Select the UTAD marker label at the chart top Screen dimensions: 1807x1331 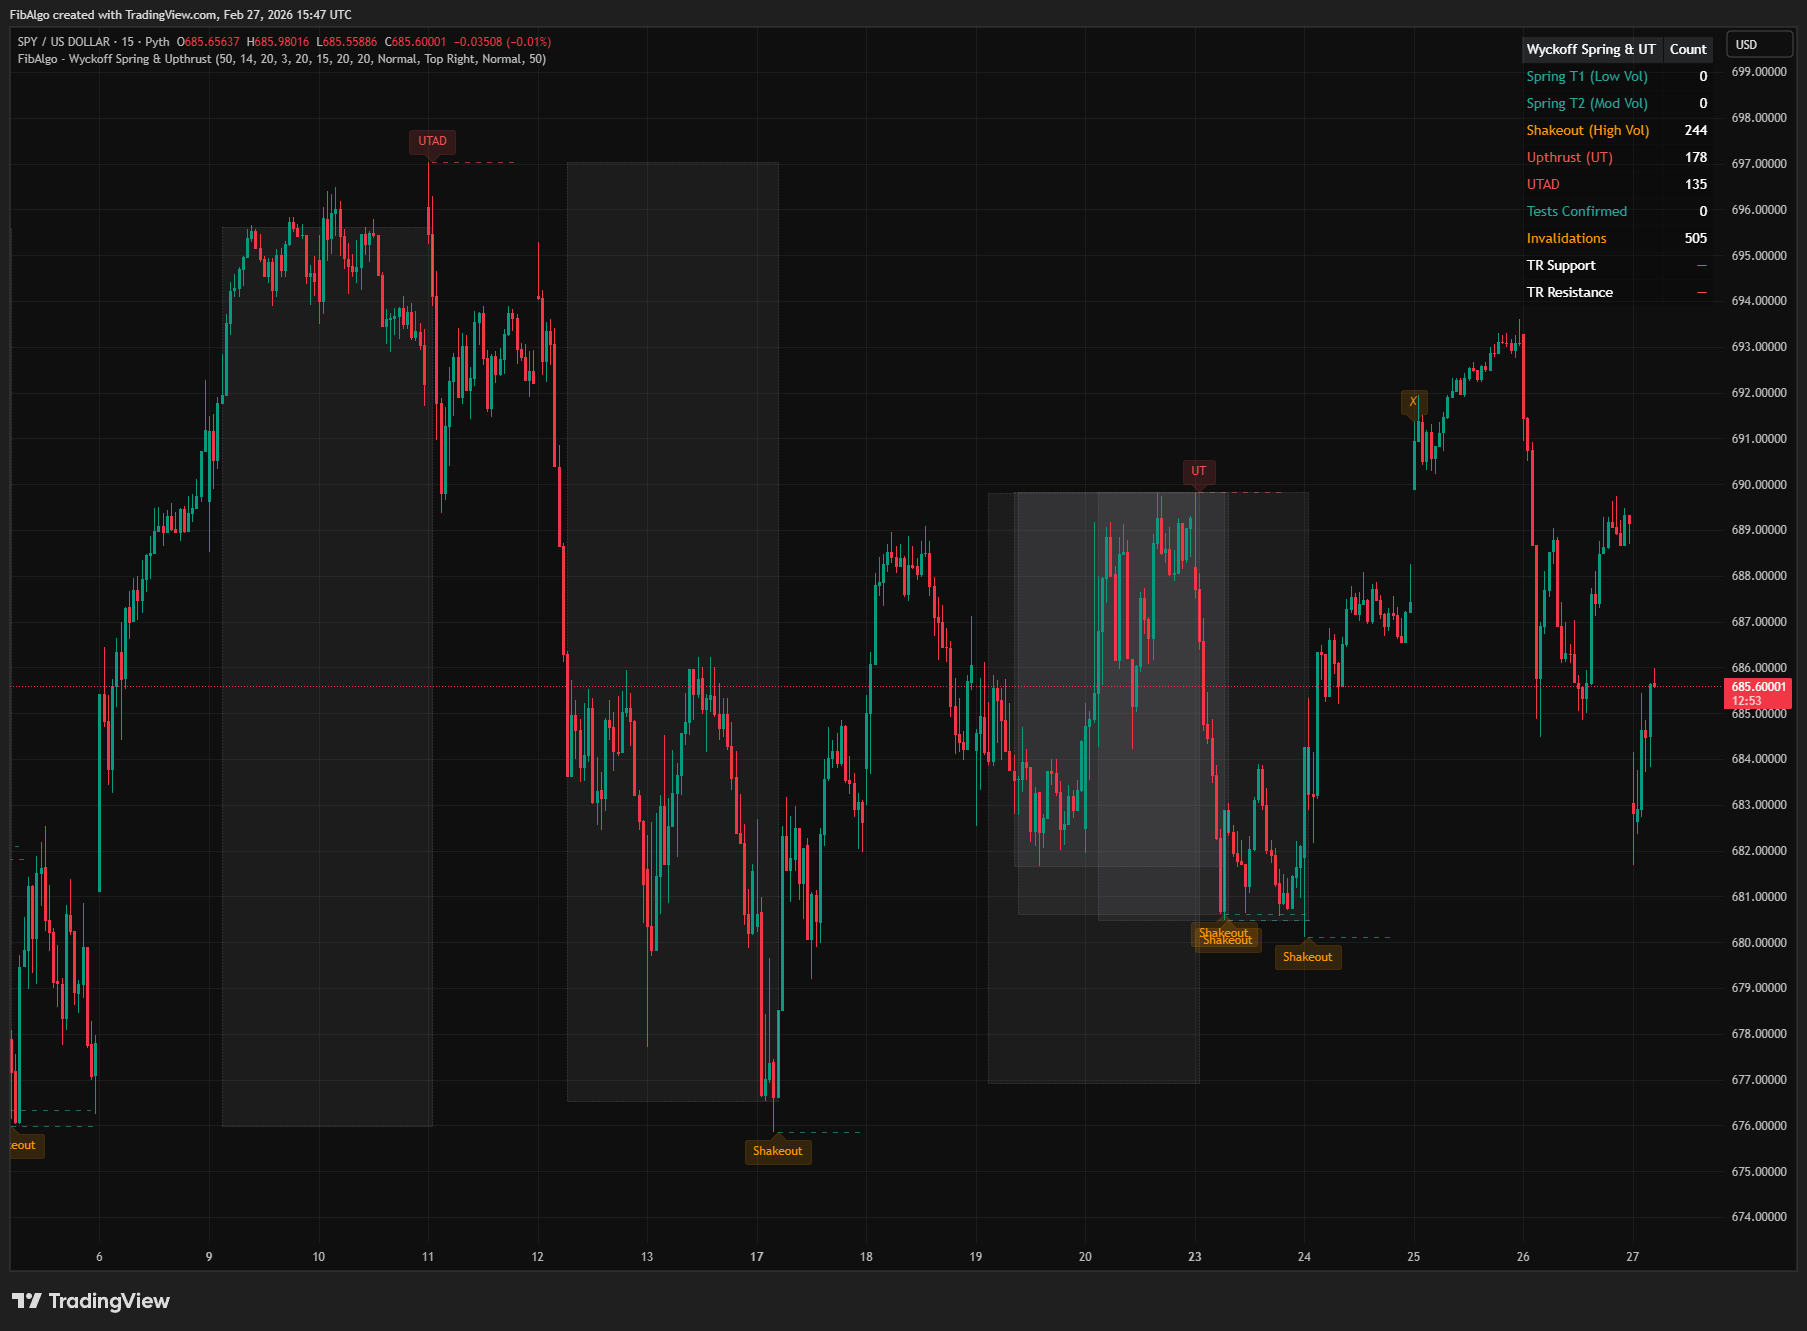point(431,142)
